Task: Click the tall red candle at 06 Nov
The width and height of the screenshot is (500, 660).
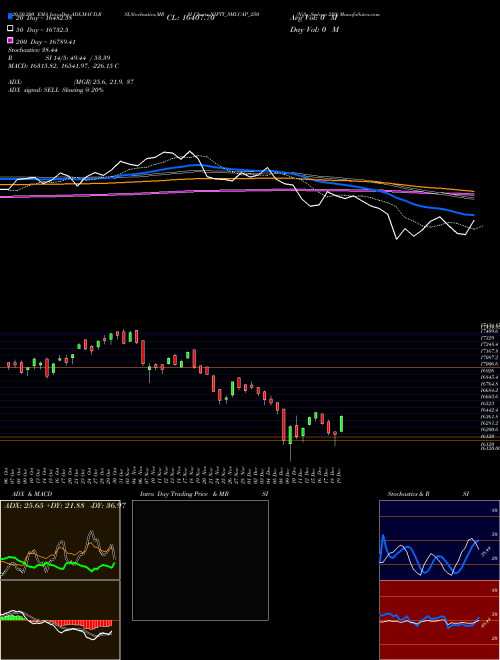Action: (143, 353)
